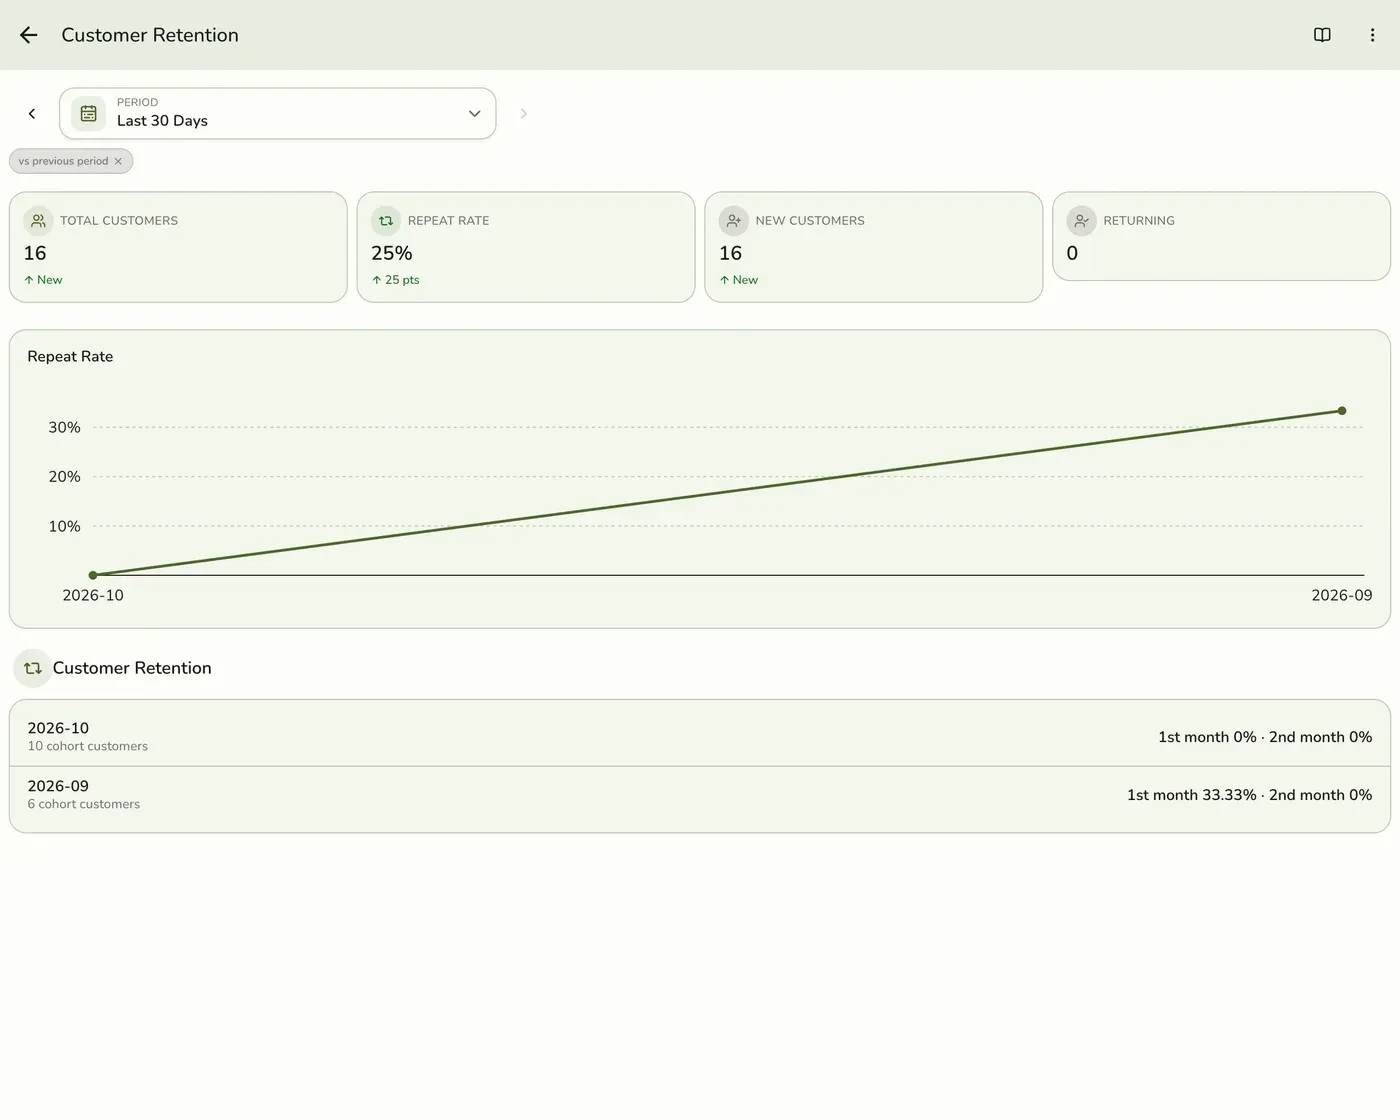Click the 'Customer Retention' page title
This screenshot has width=1400, height=1120.
tap(150, 35)
